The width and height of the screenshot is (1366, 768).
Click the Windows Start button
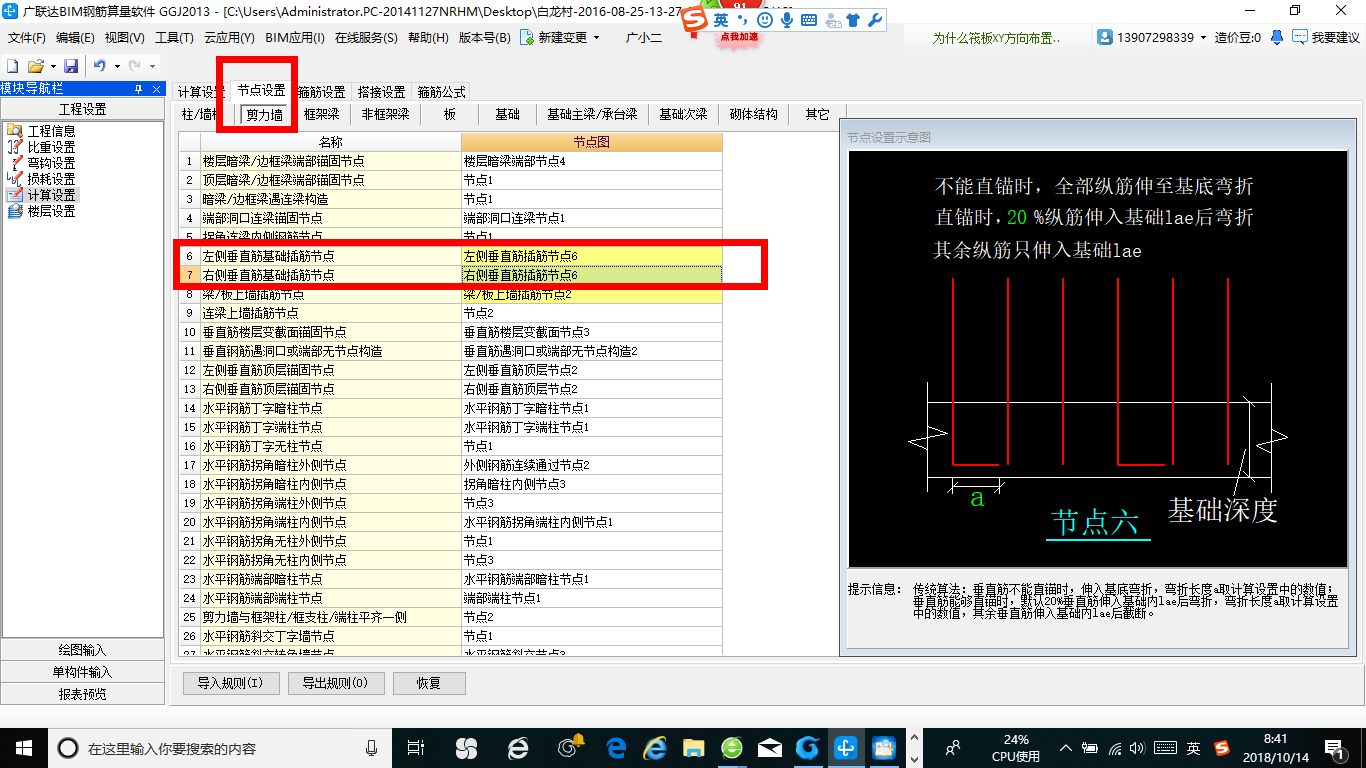point(23,747)
